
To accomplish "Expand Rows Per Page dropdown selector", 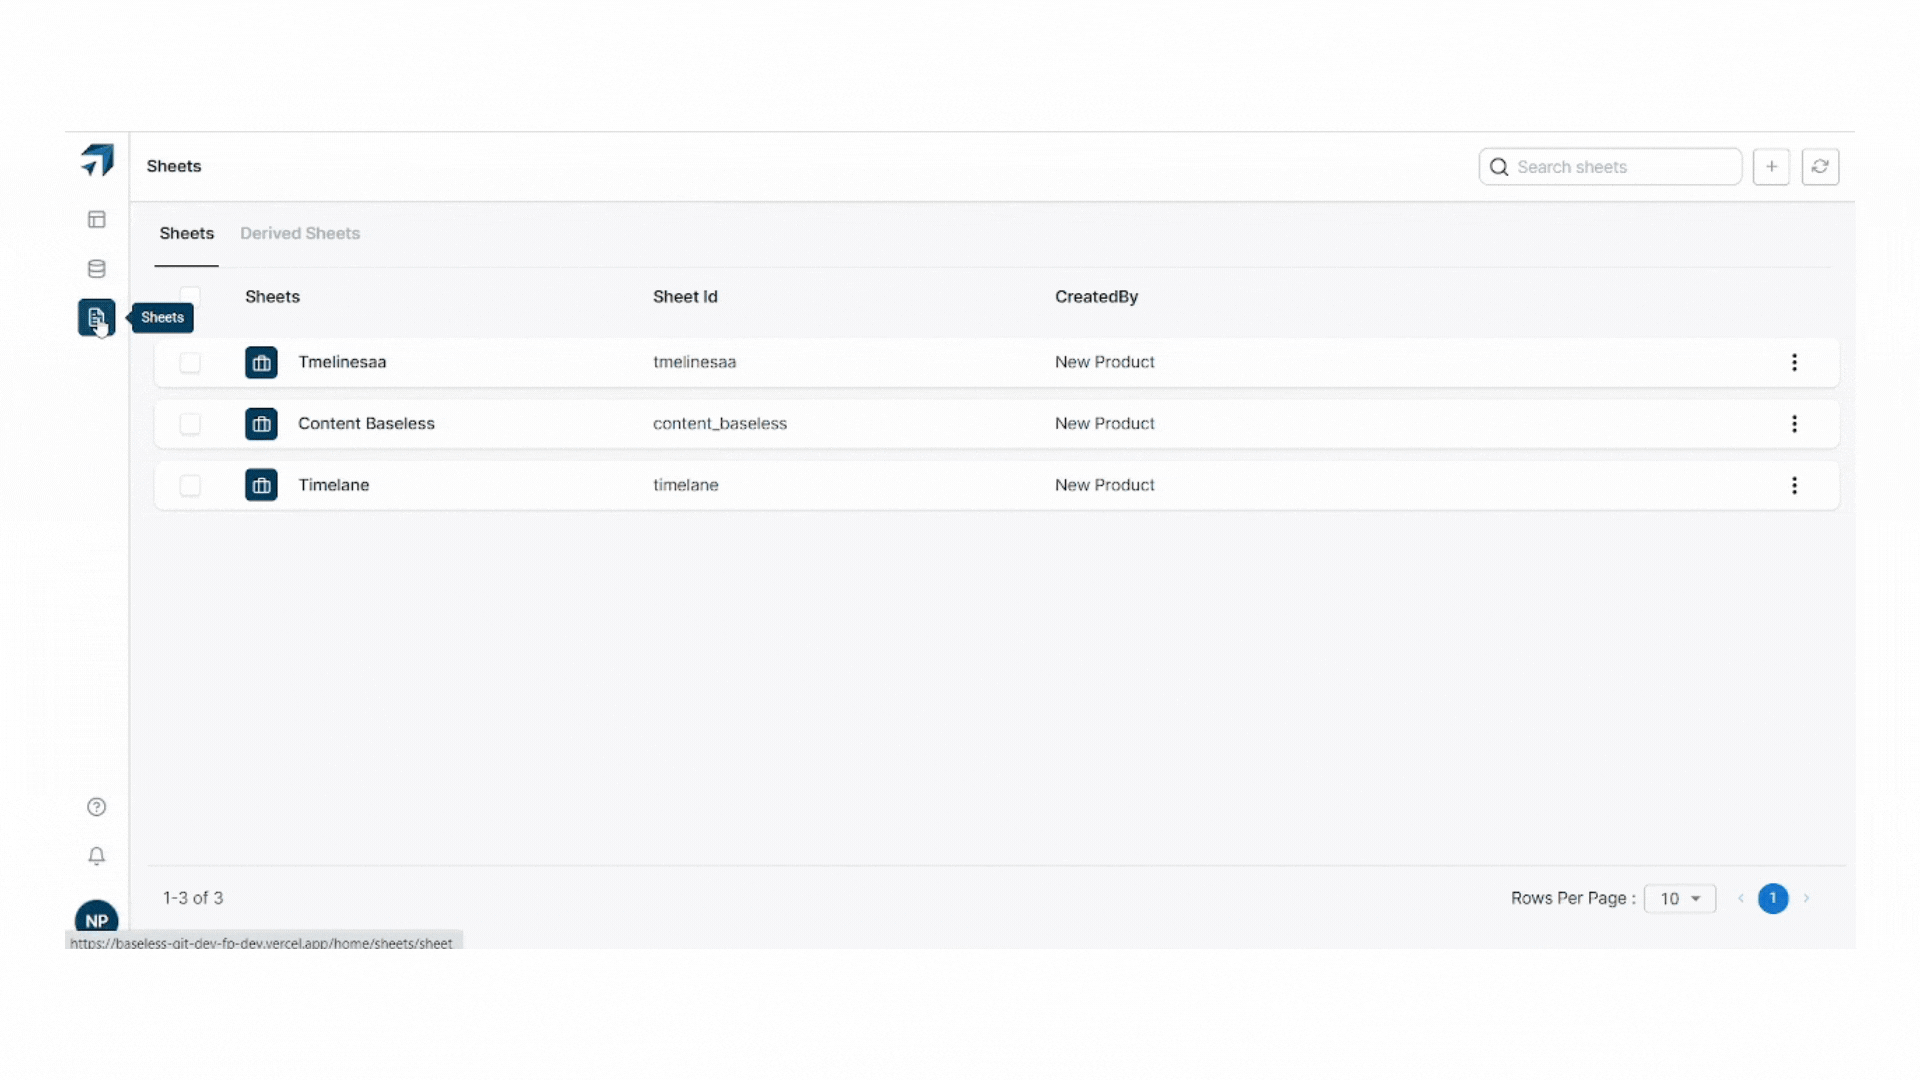I will (x=1679, y=898).
